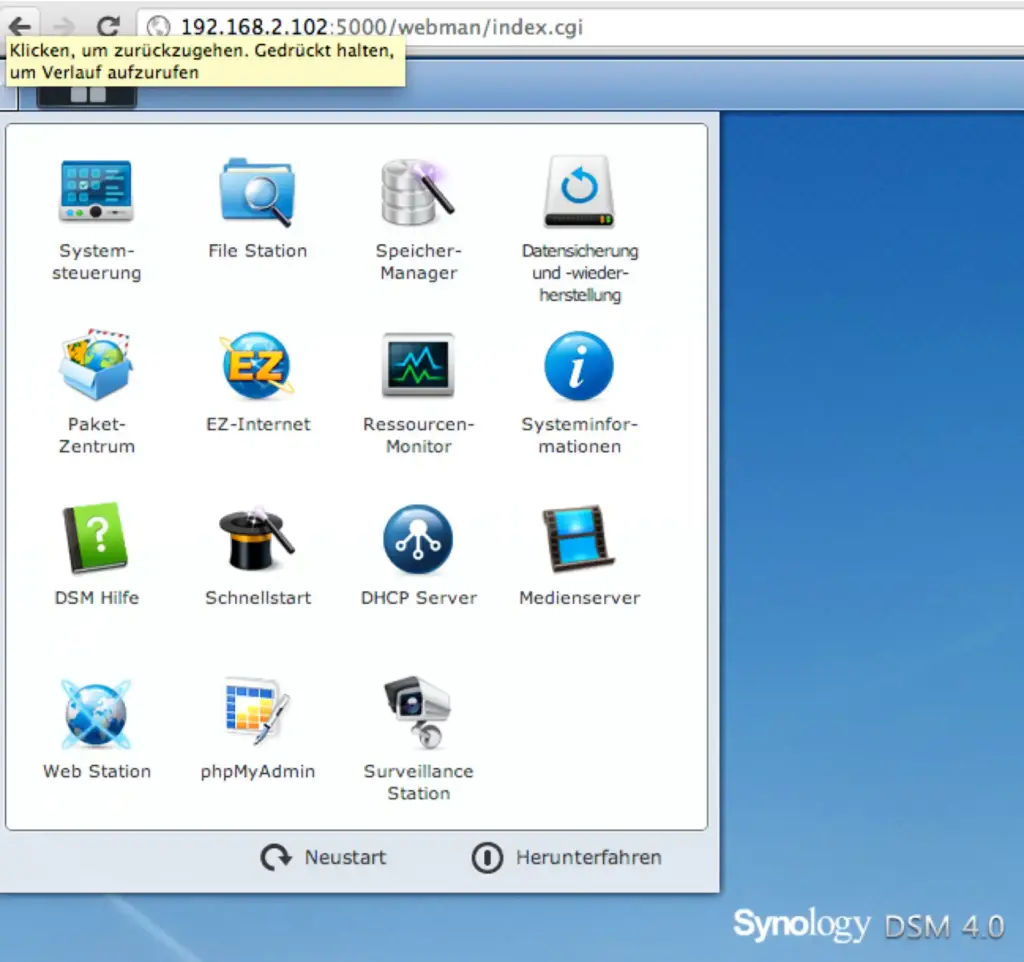
Task: Click the site info globe icon in address bar
Action: tap(158, 27)
